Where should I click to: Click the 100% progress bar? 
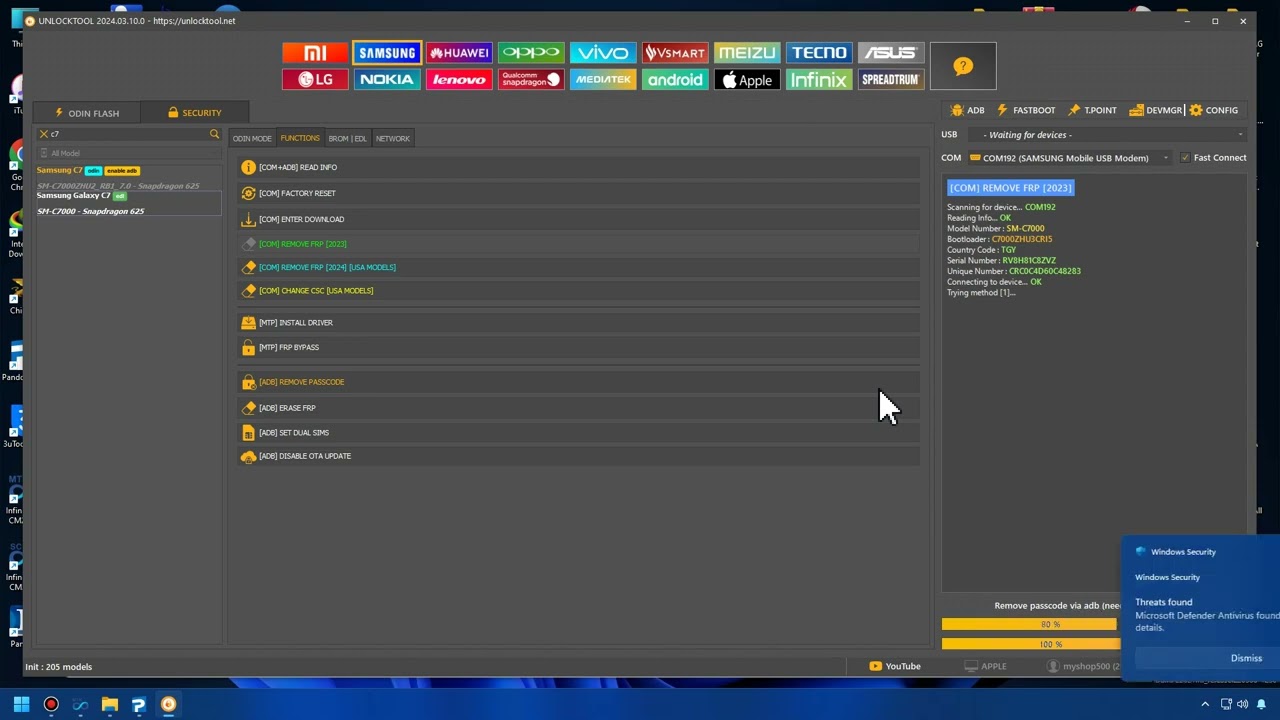coord(1029,644)
